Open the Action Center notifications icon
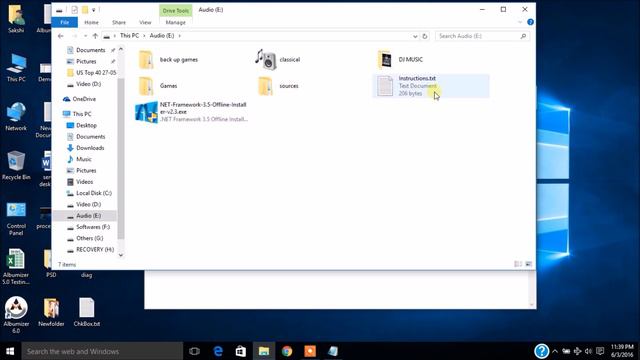 click(600, 351)
